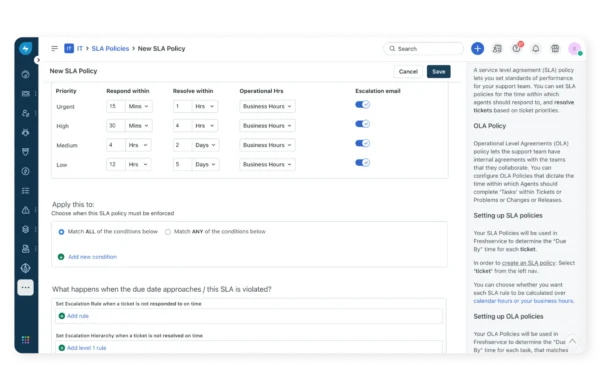
Task: Open calendar hours or business hours link
Action: pos(523,301)
